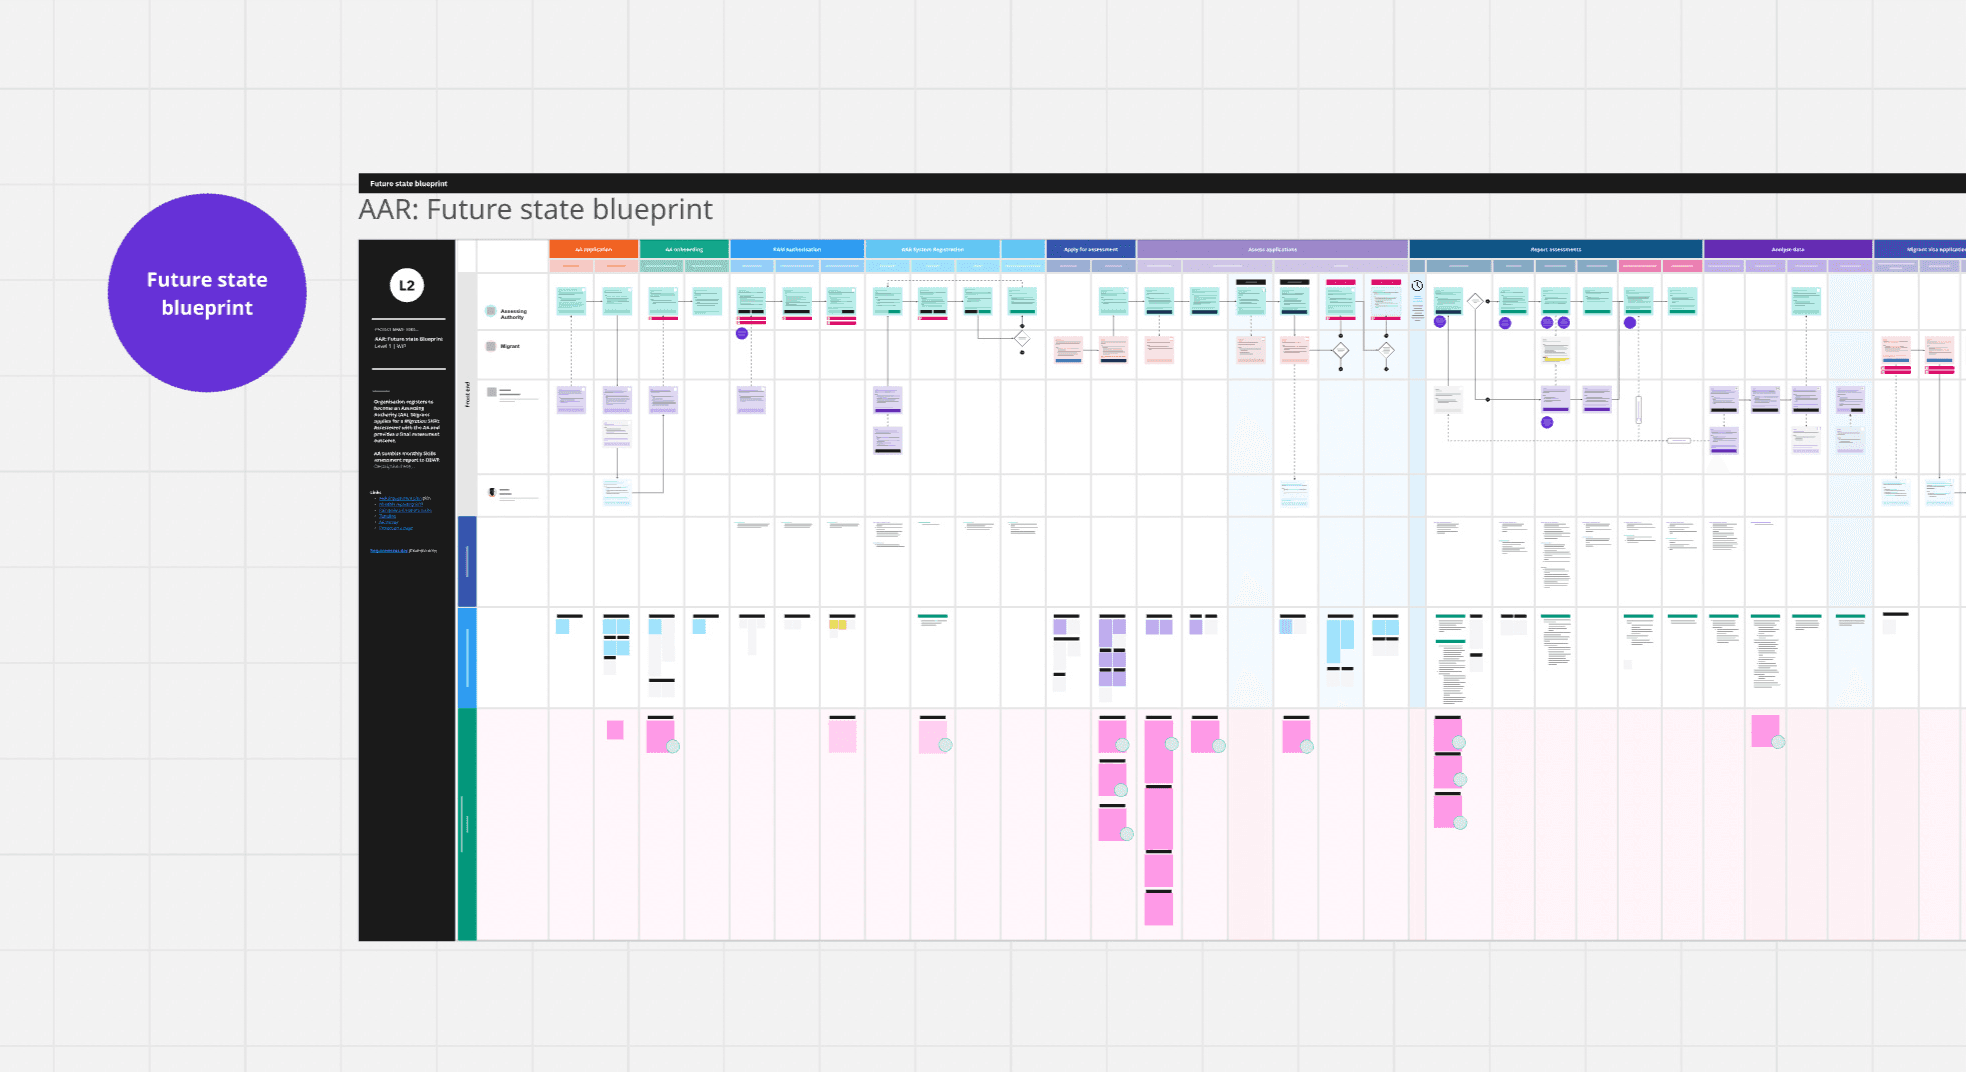Select the 'Assessing Authority' lane label
Image resolution: width=1966 pixels, height=1072 pixels.
pyautogui.click(x=513, y=314)
